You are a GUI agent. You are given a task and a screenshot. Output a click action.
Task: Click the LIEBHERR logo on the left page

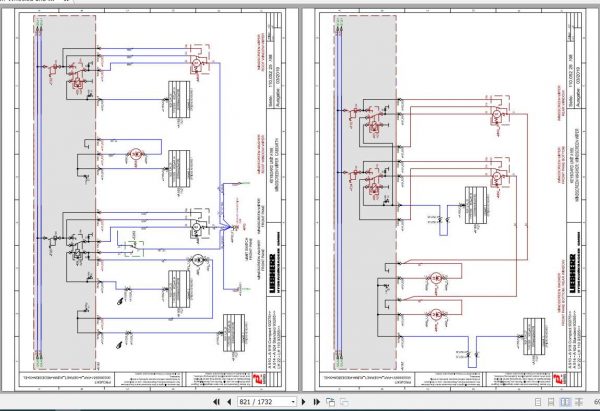tap(274, 274)
